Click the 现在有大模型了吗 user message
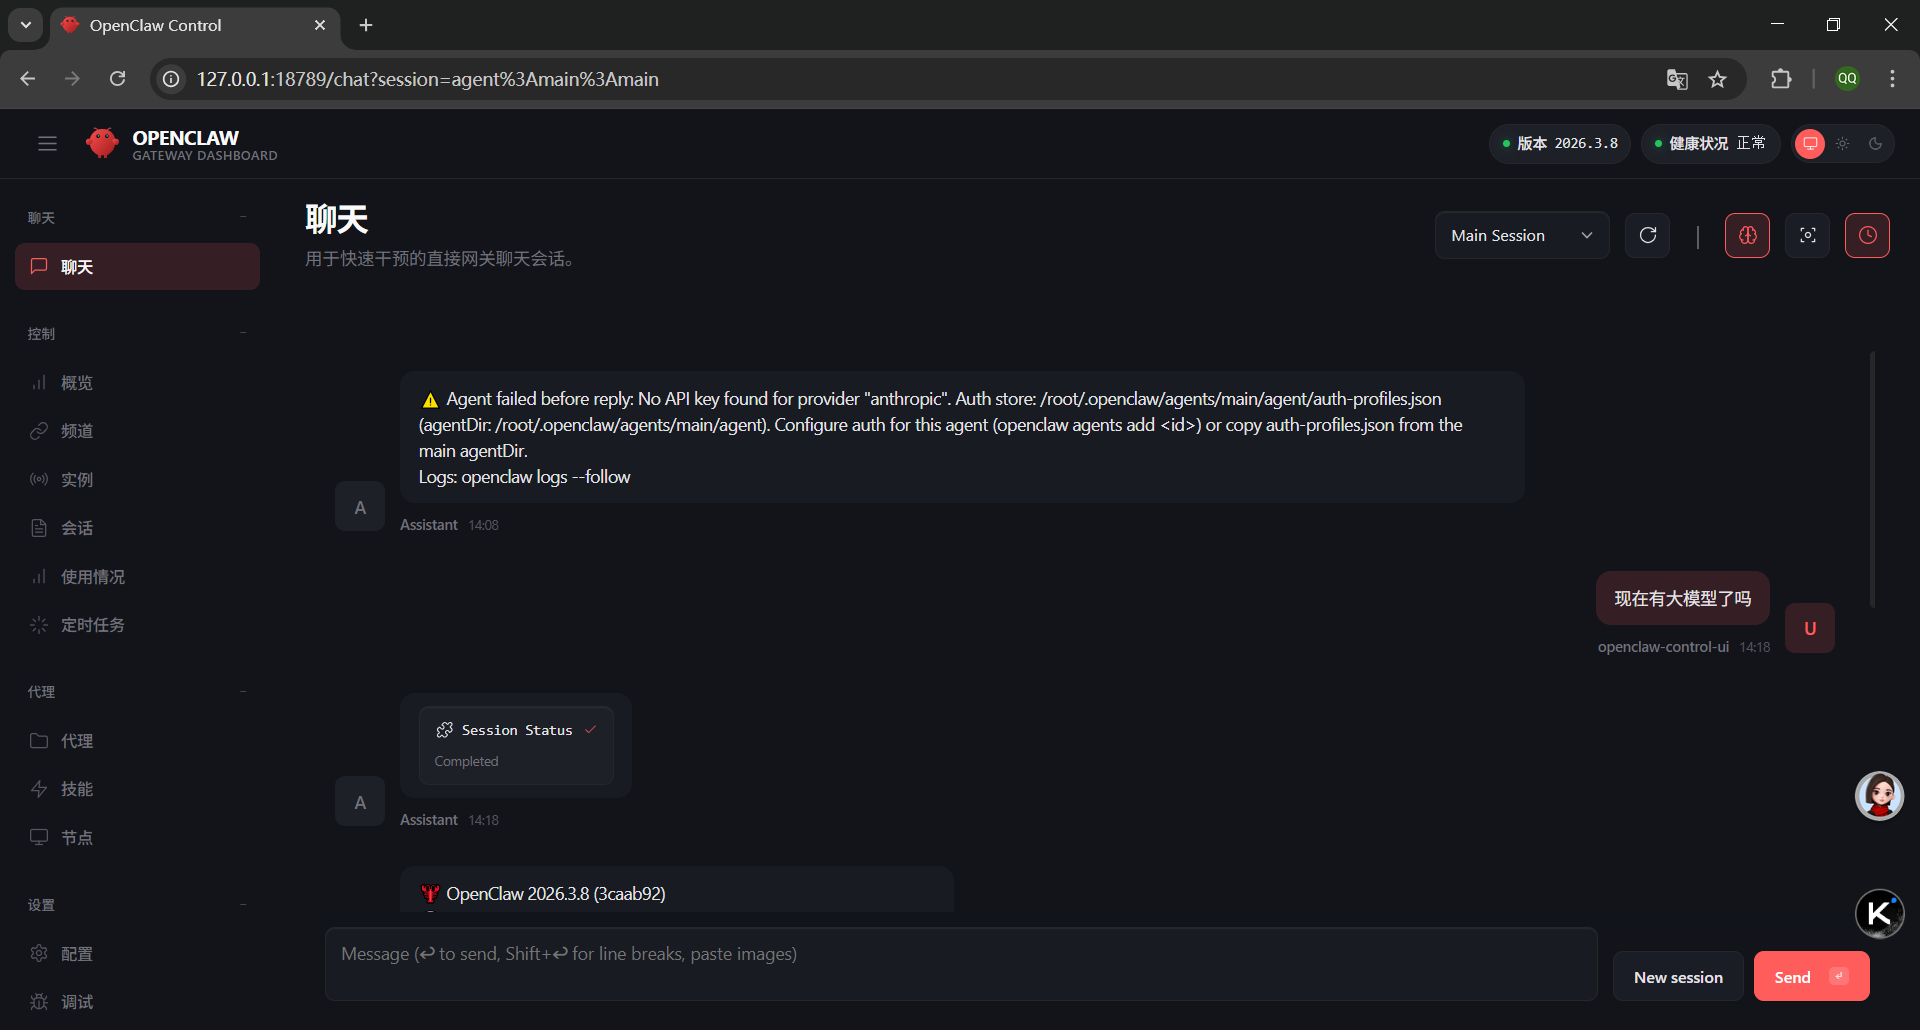This screenshot has height=1030, width=1920. click(x=1683, y=598)
